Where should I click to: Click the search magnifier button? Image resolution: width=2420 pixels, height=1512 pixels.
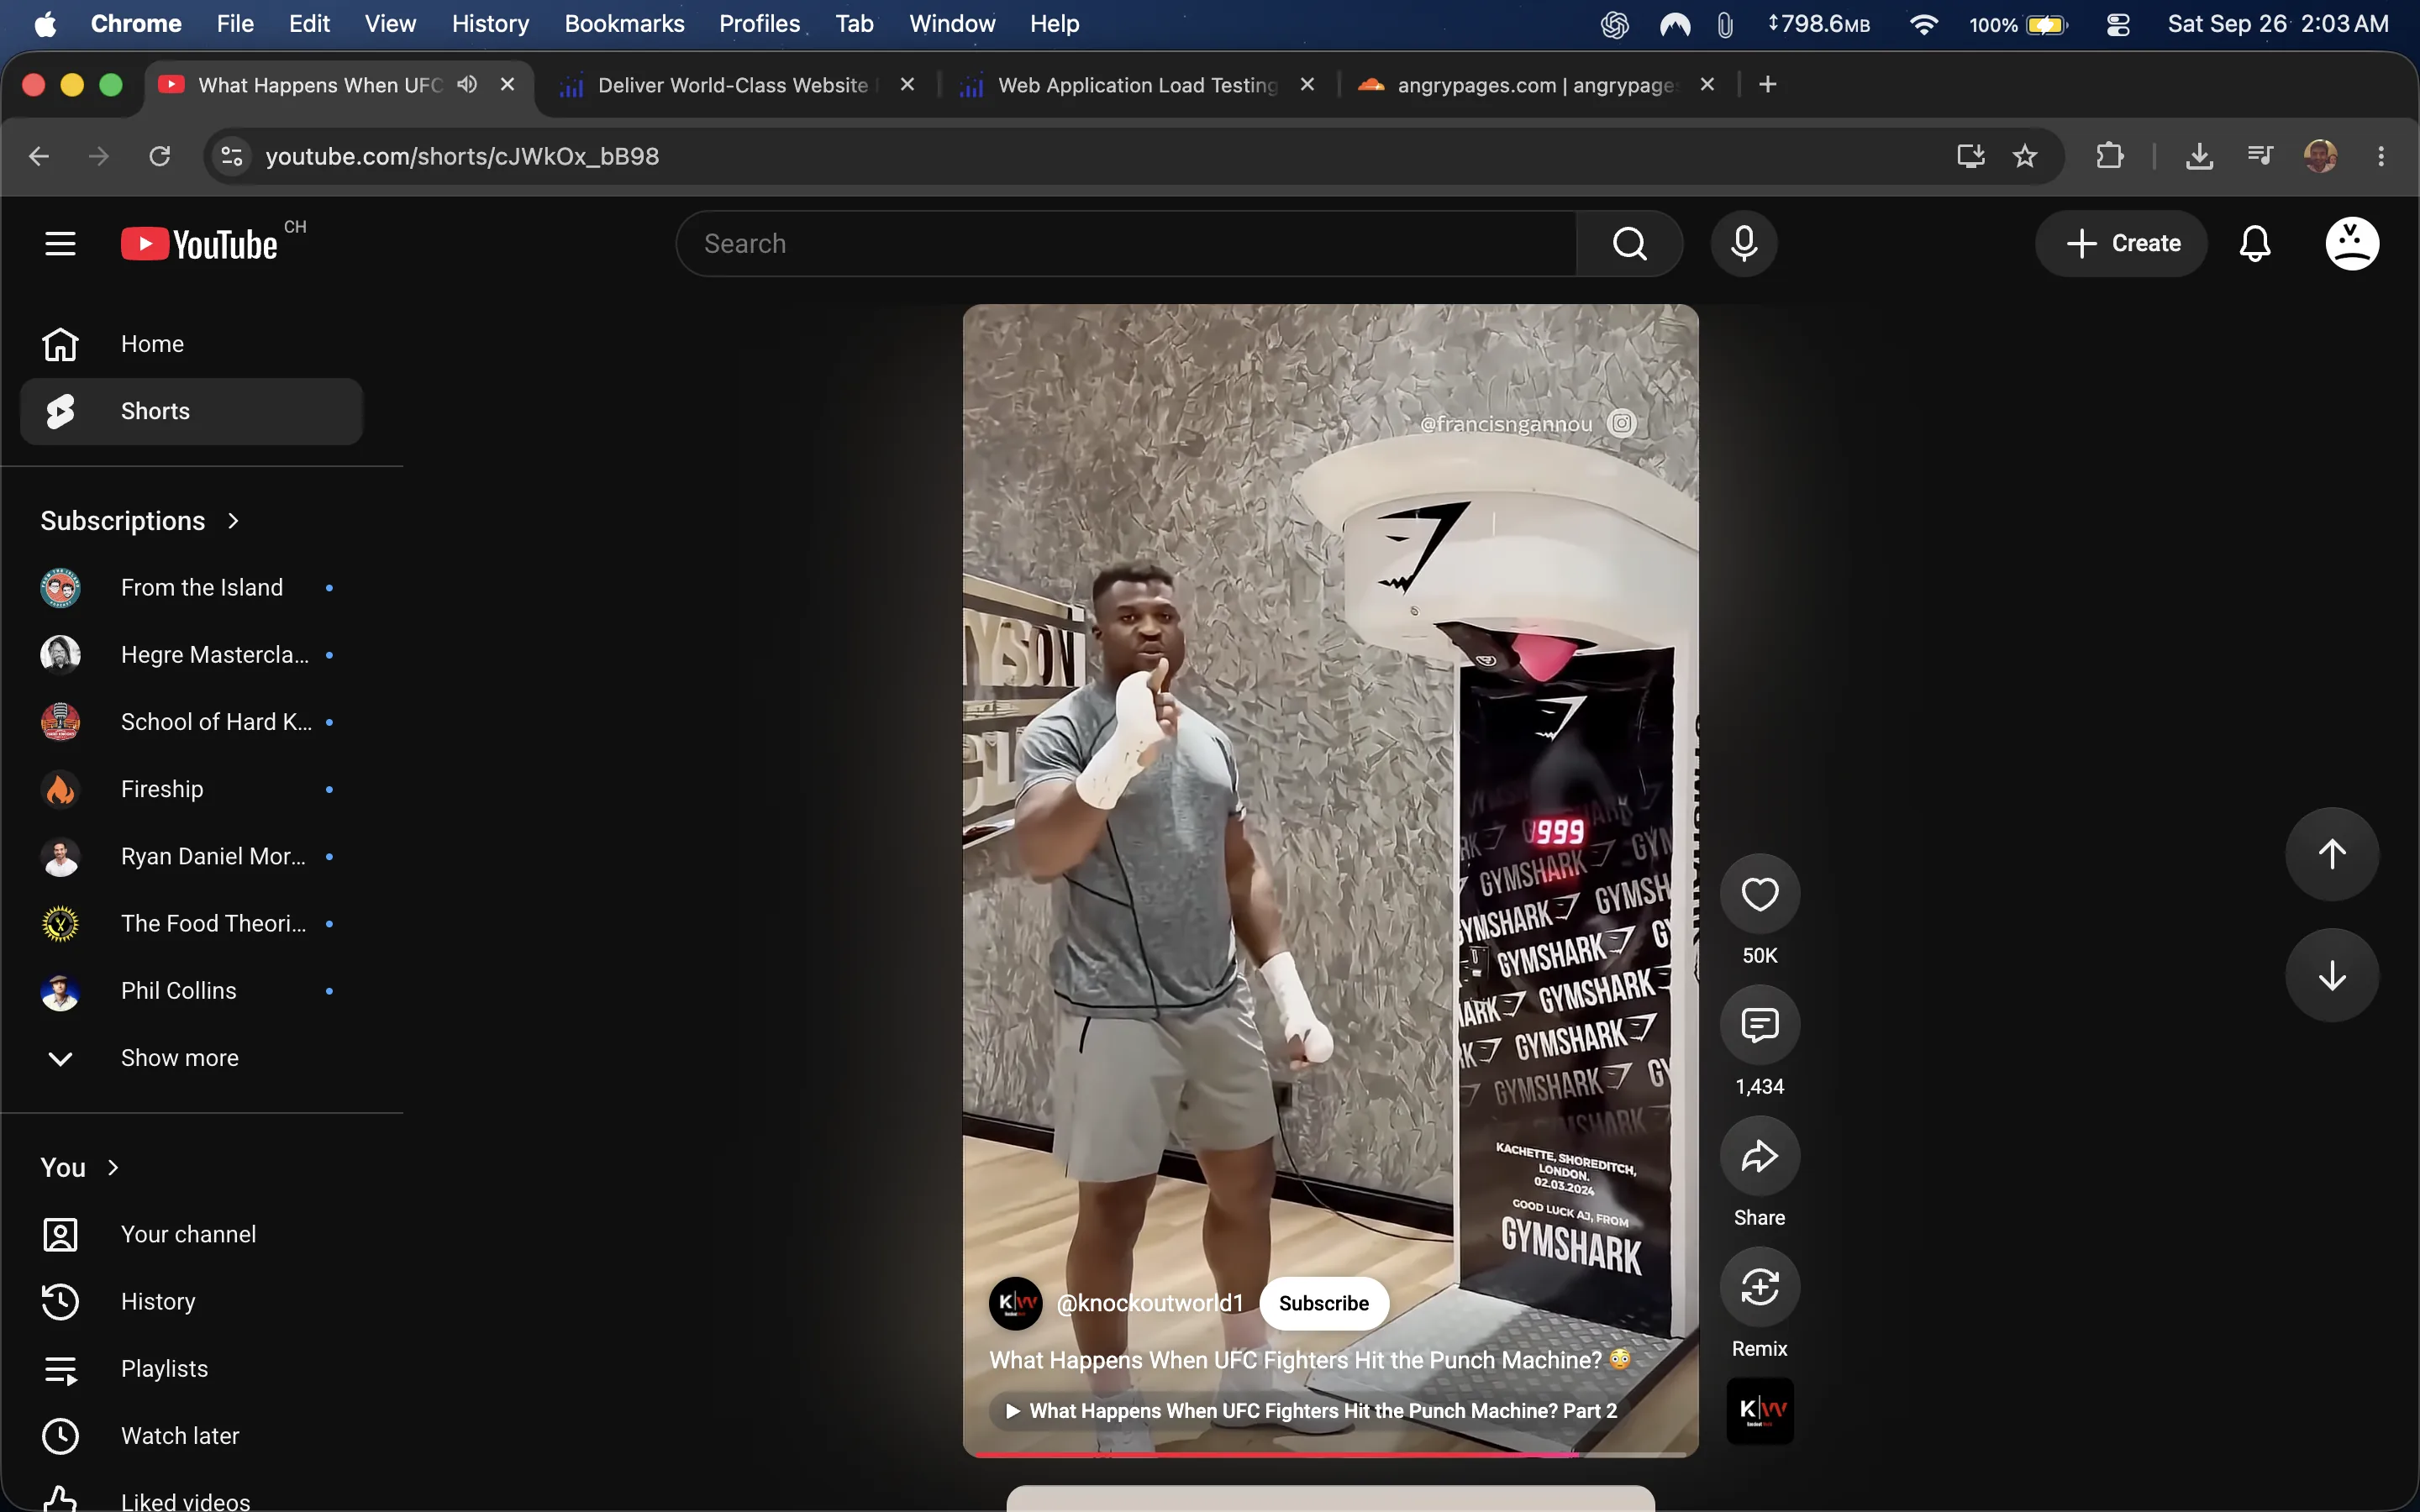click(1630, 243)
